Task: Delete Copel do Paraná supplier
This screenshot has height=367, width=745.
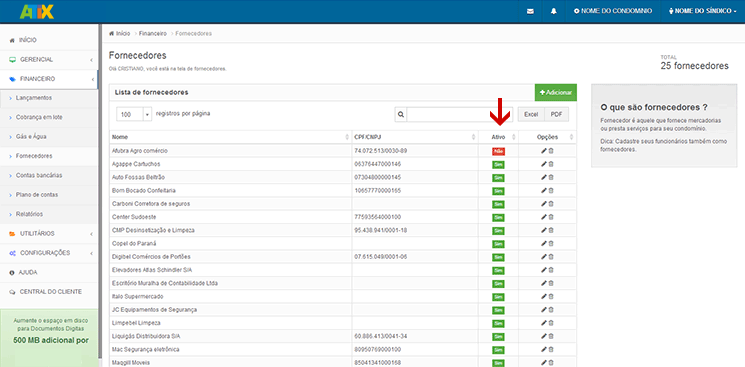Action: [x=551, y=244]
